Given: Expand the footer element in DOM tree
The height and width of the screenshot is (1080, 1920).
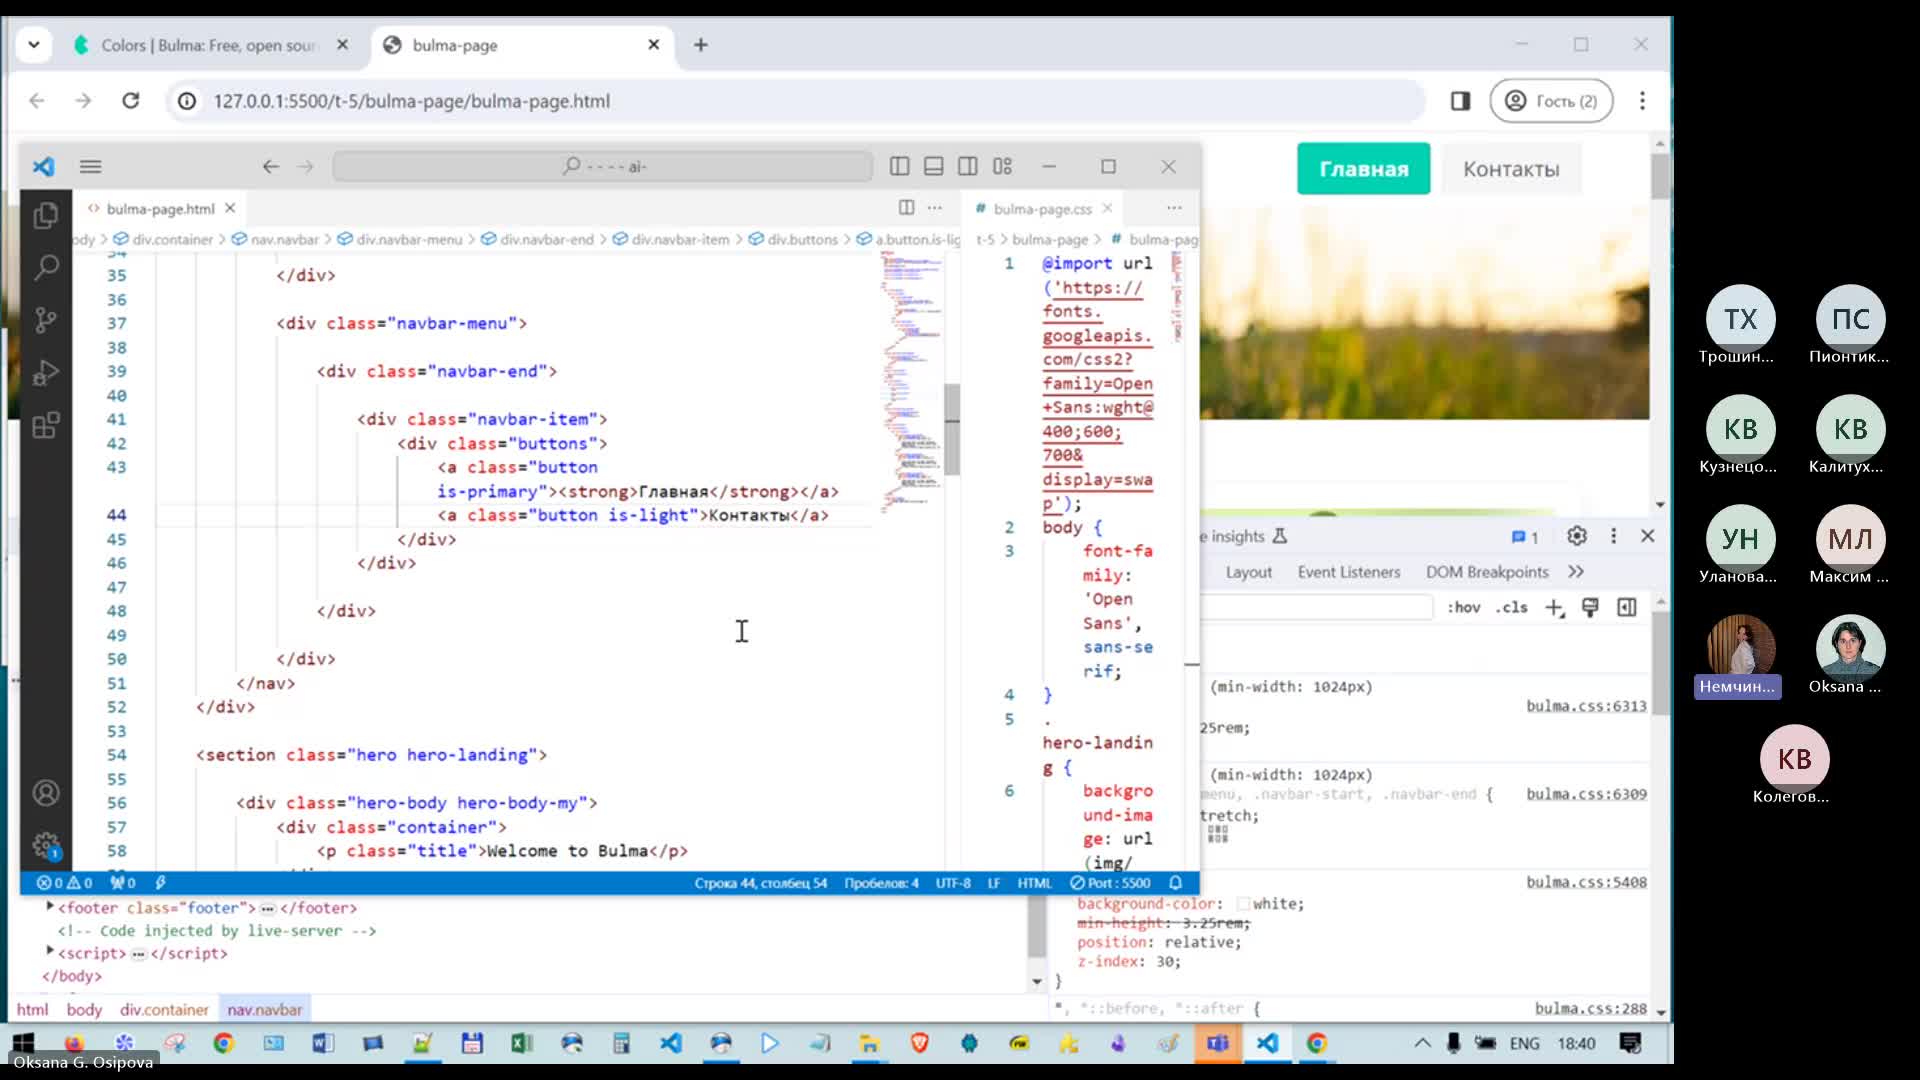Looking at the screenshot, I should click(x=50, y=907).
